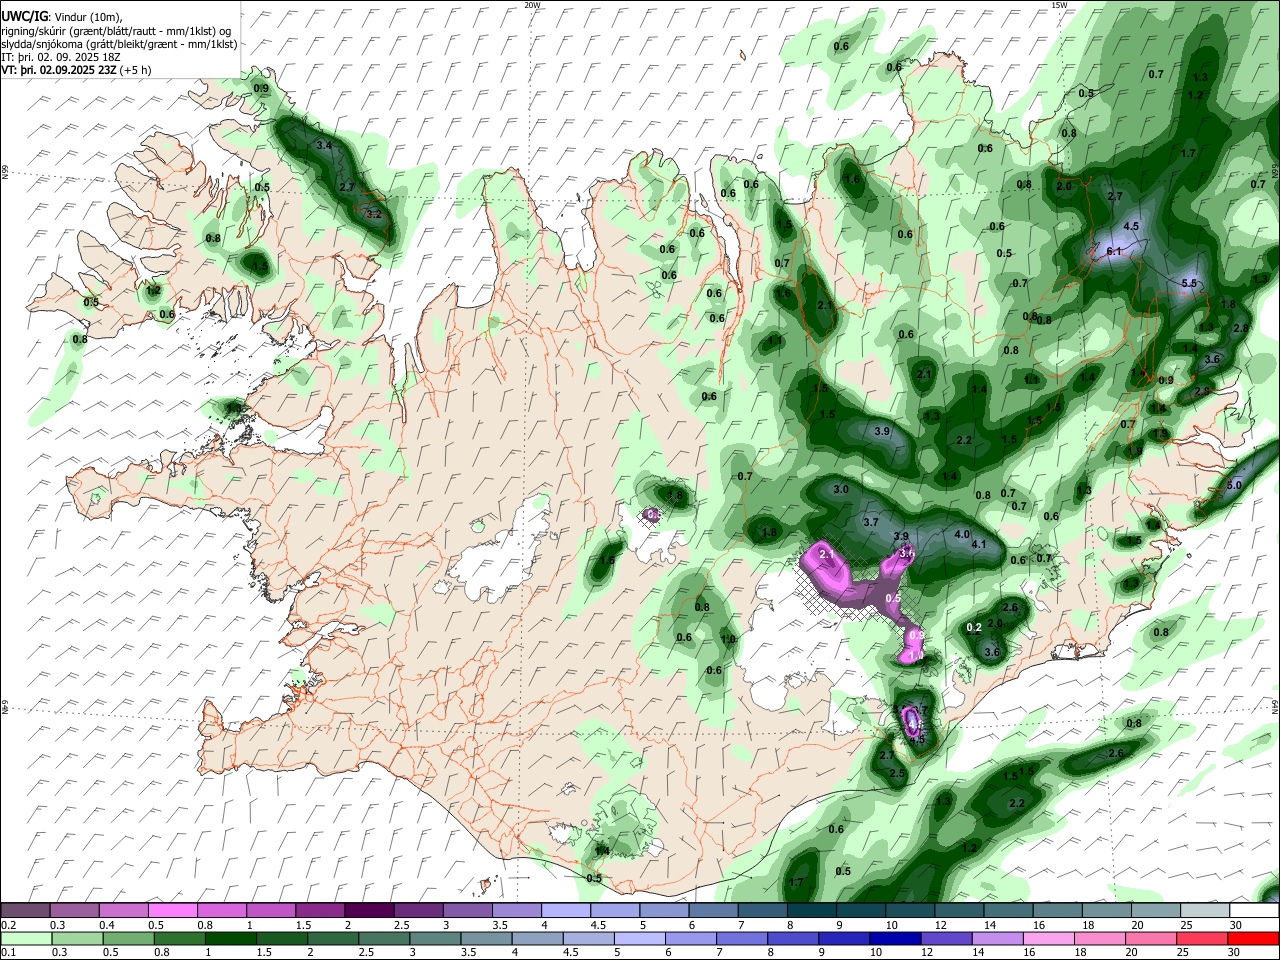Click the white 2.1 label on the pink snow area
The height and width of the screenshot is (960, 1280).
tap(826, 554)
